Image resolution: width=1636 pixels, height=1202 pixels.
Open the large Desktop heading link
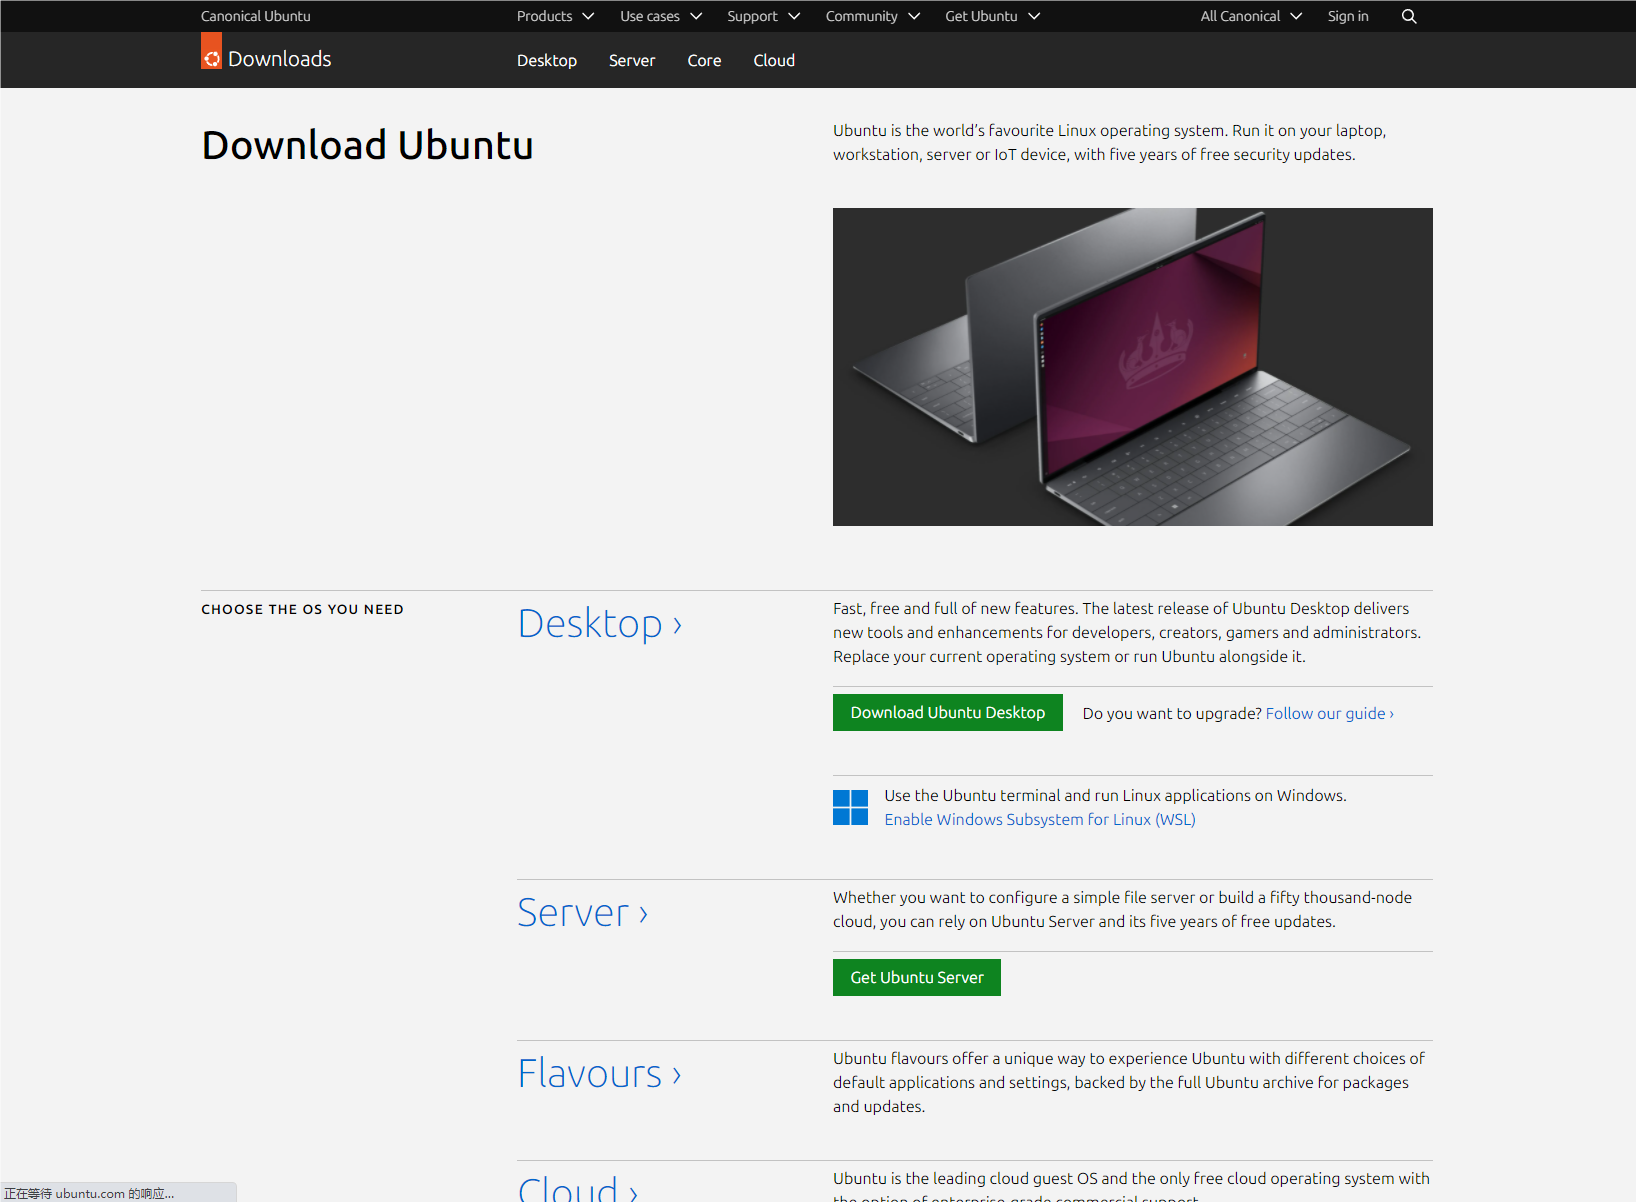tap(600, 624)
